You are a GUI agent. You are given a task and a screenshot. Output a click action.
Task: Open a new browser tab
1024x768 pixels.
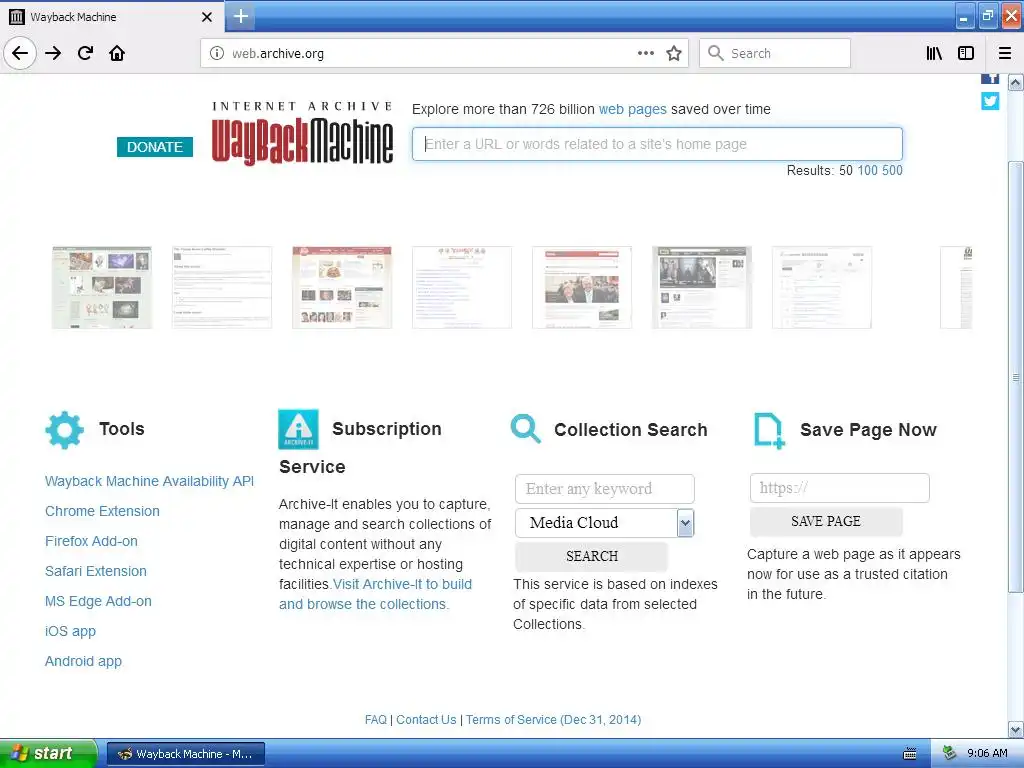tap(240, 16)
